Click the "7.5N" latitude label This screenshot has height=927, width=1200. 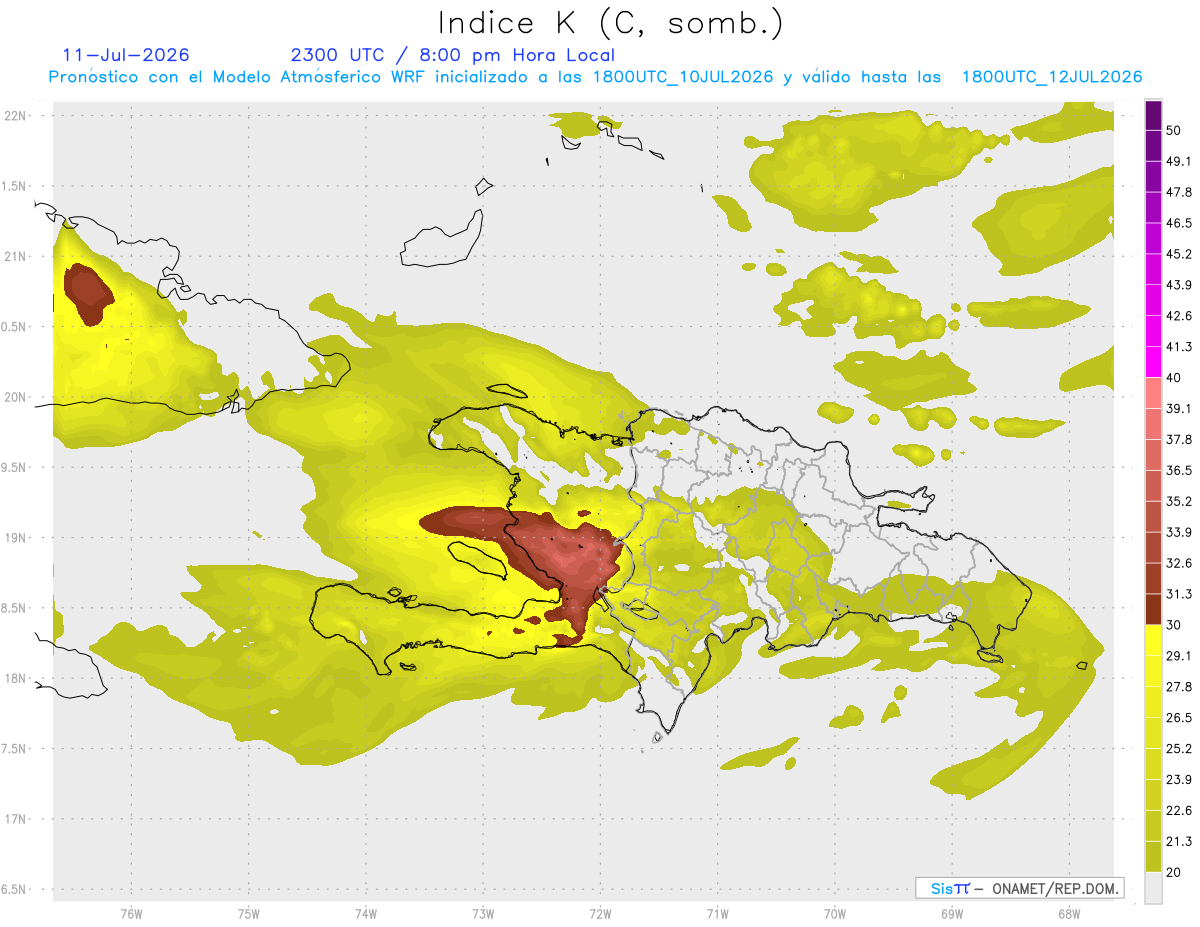pyautogui.click(x=14, y=749)
